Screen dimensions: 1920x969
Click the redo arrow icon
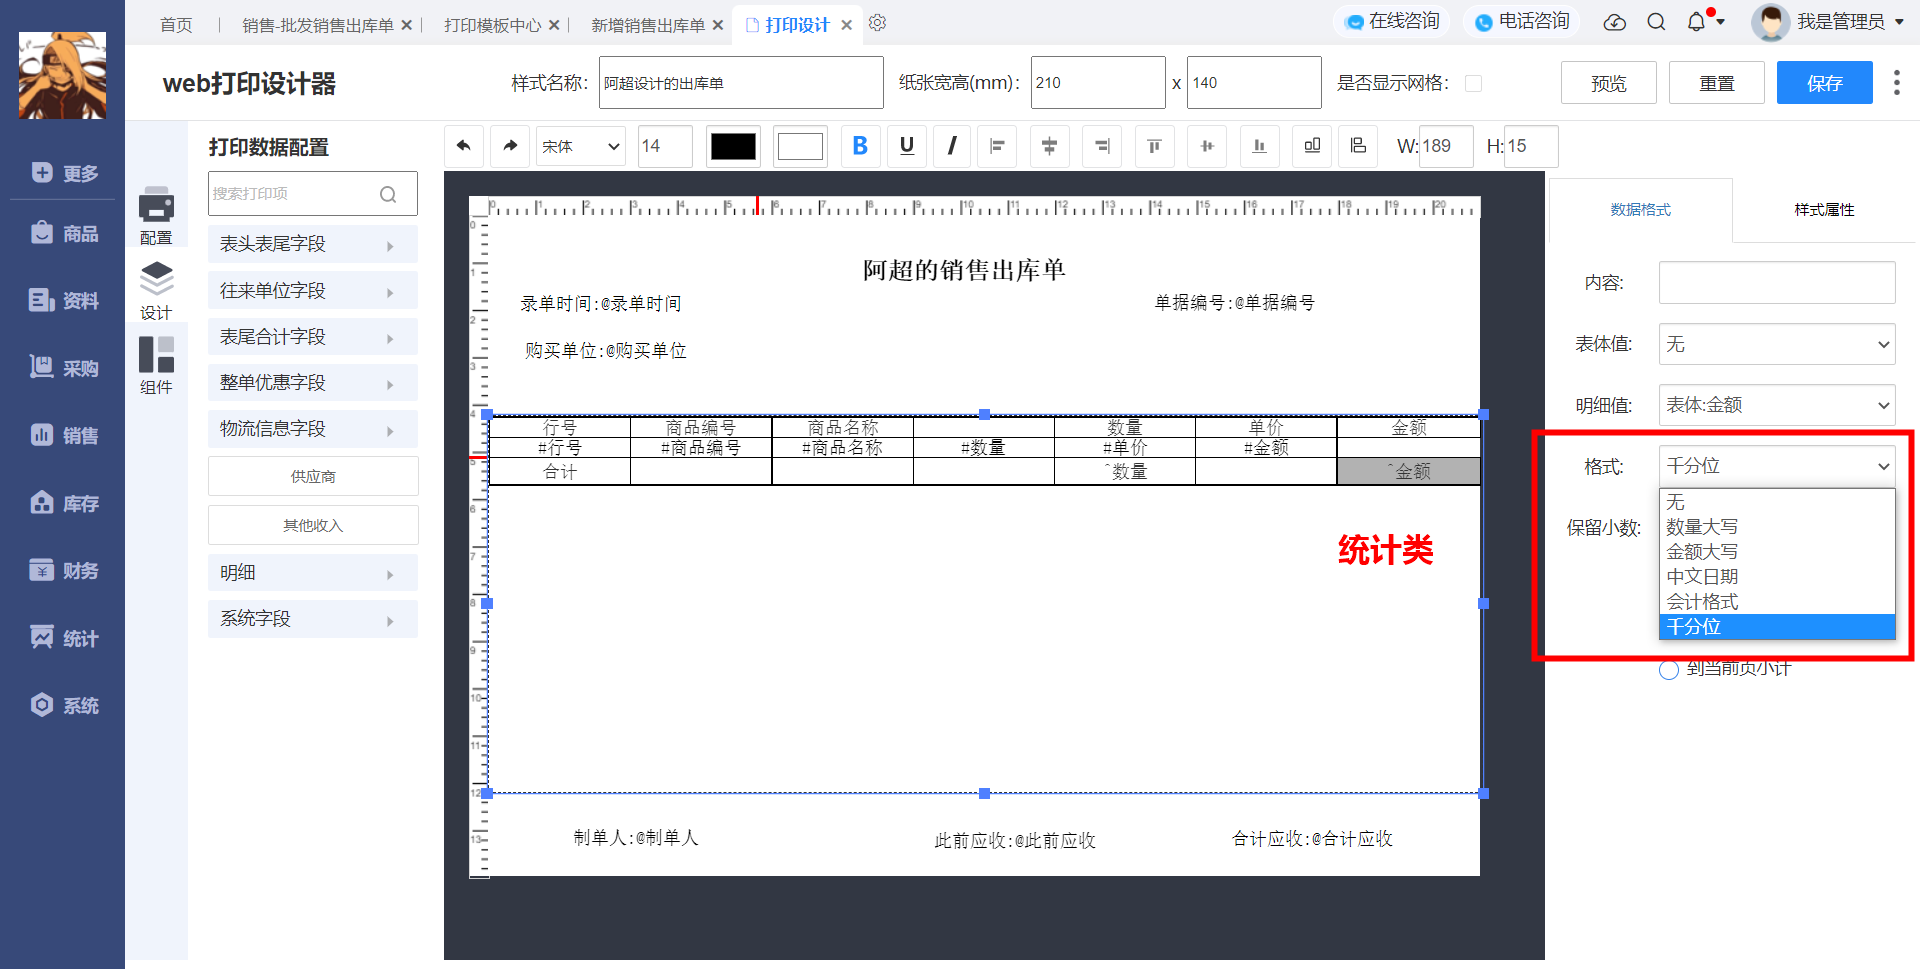point(510,146)
